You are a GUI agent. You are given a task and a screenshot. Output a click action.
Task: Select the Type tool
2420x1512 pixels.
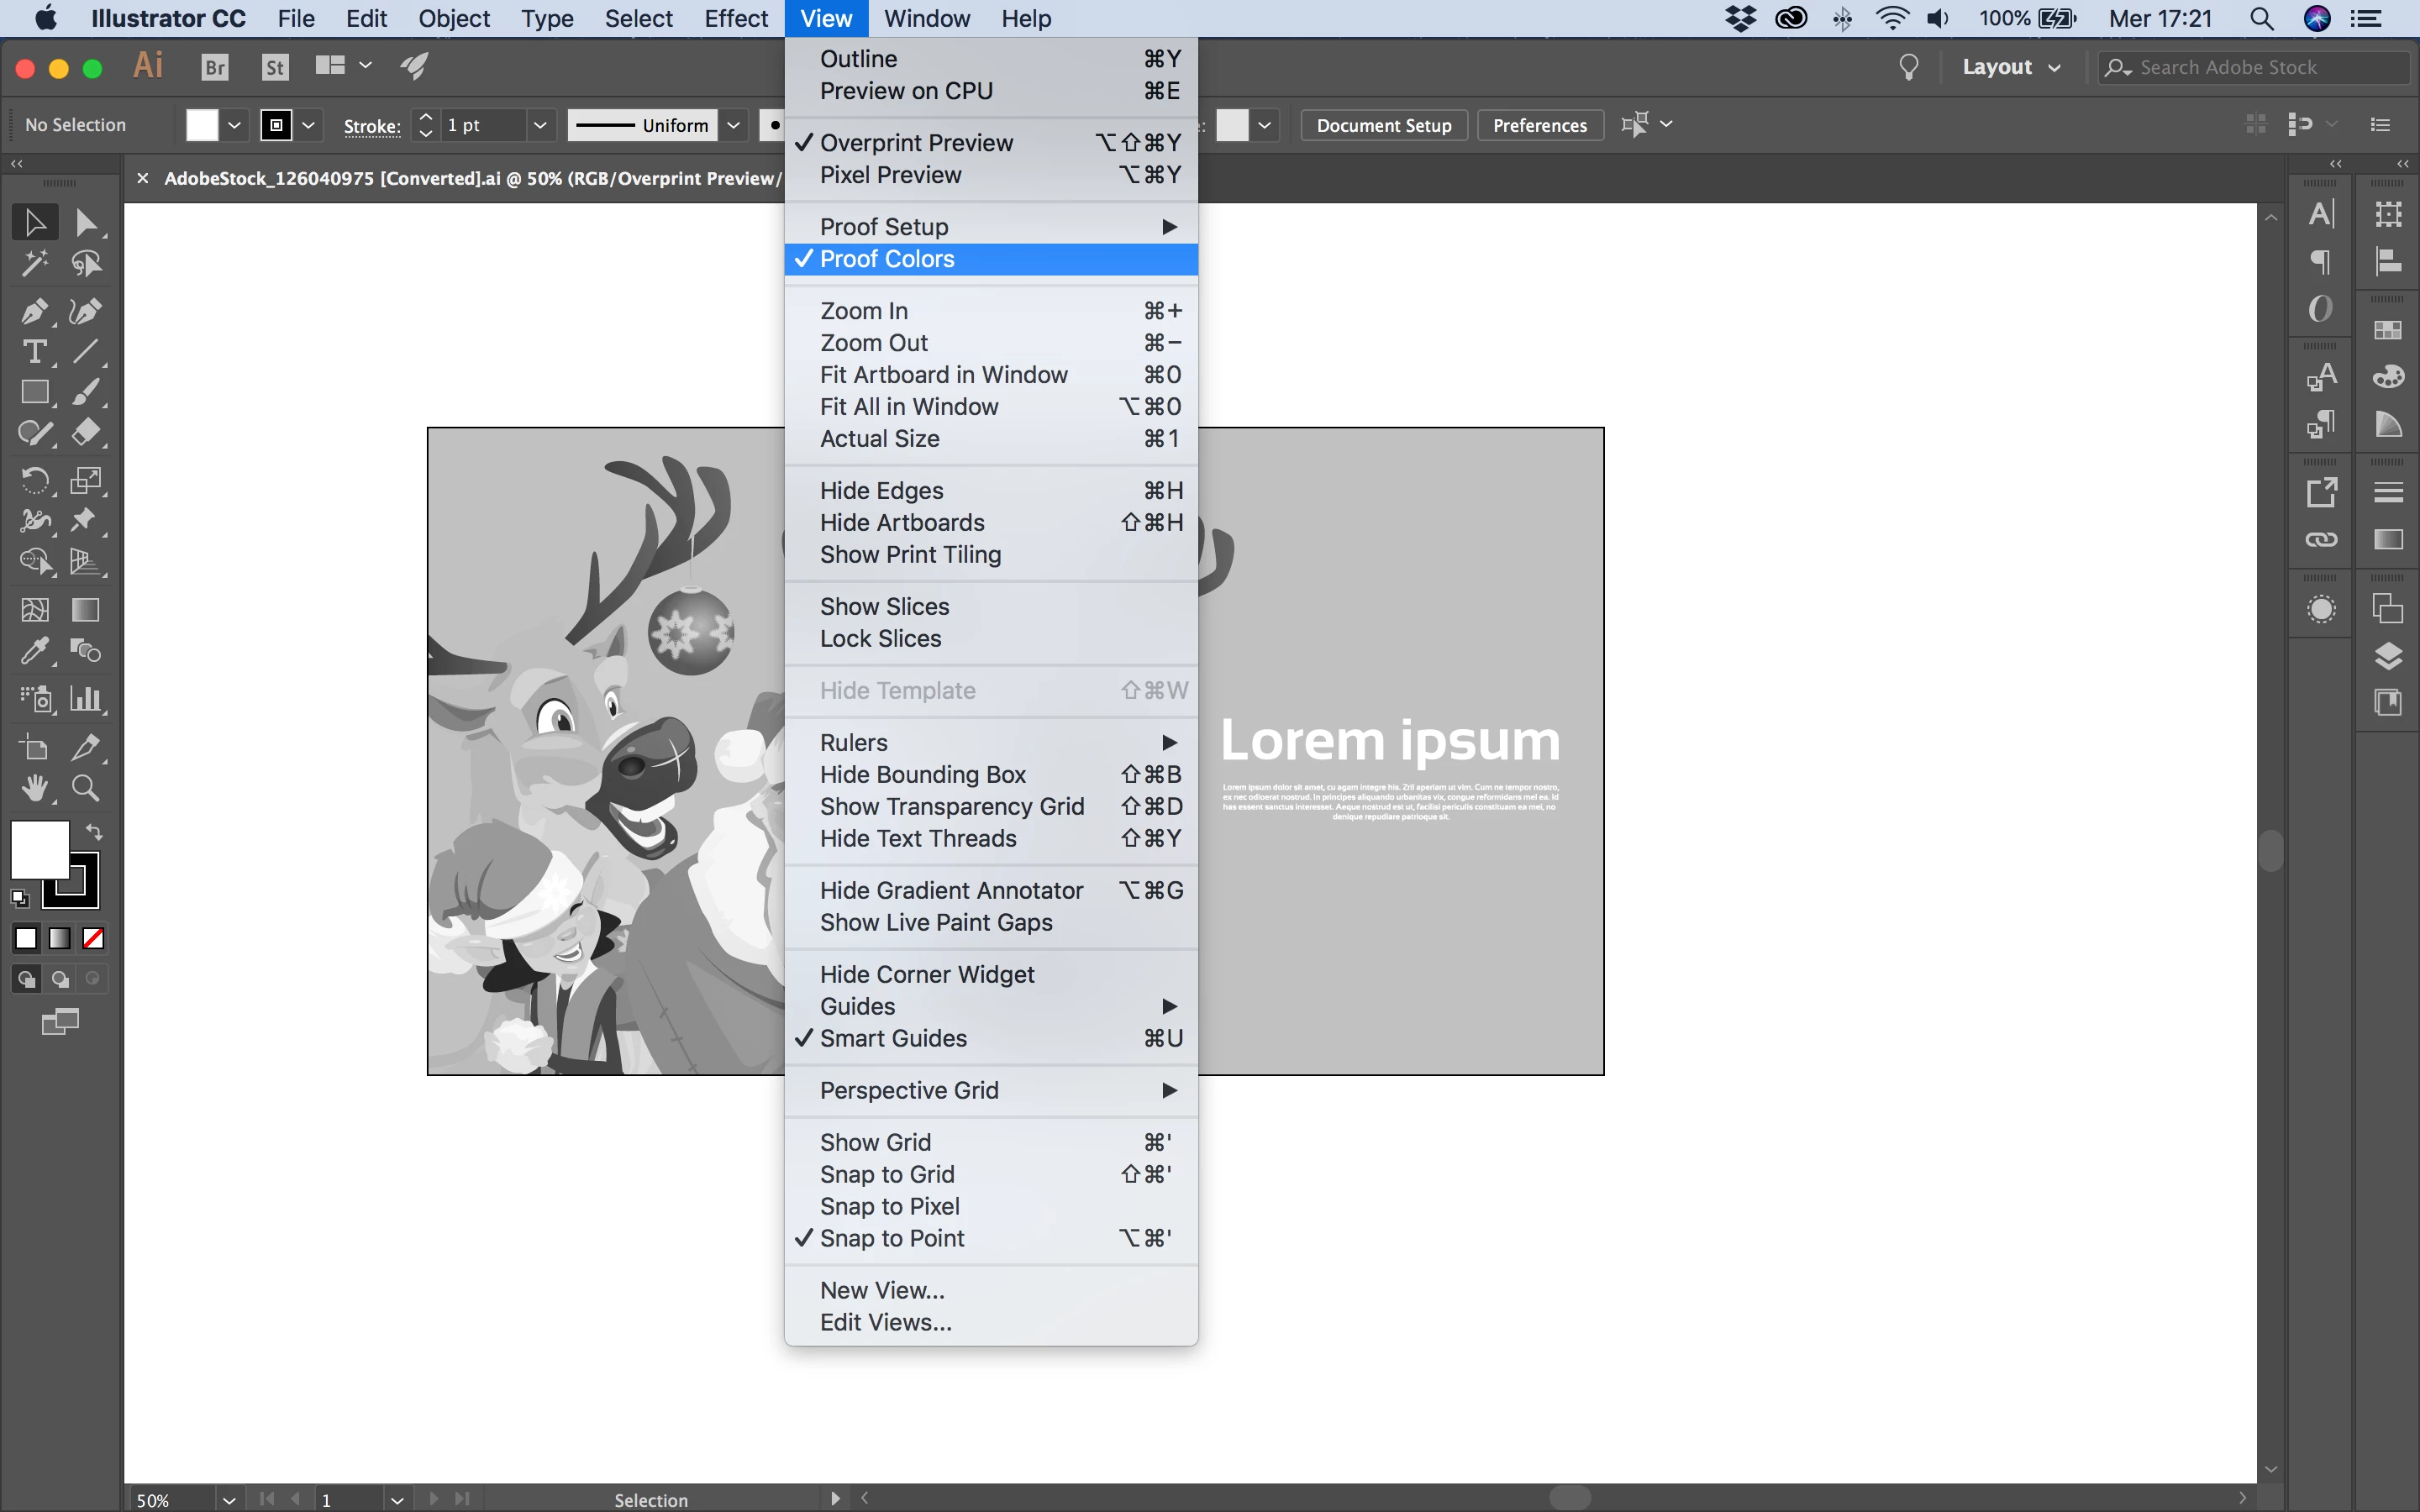pos(33,352)
